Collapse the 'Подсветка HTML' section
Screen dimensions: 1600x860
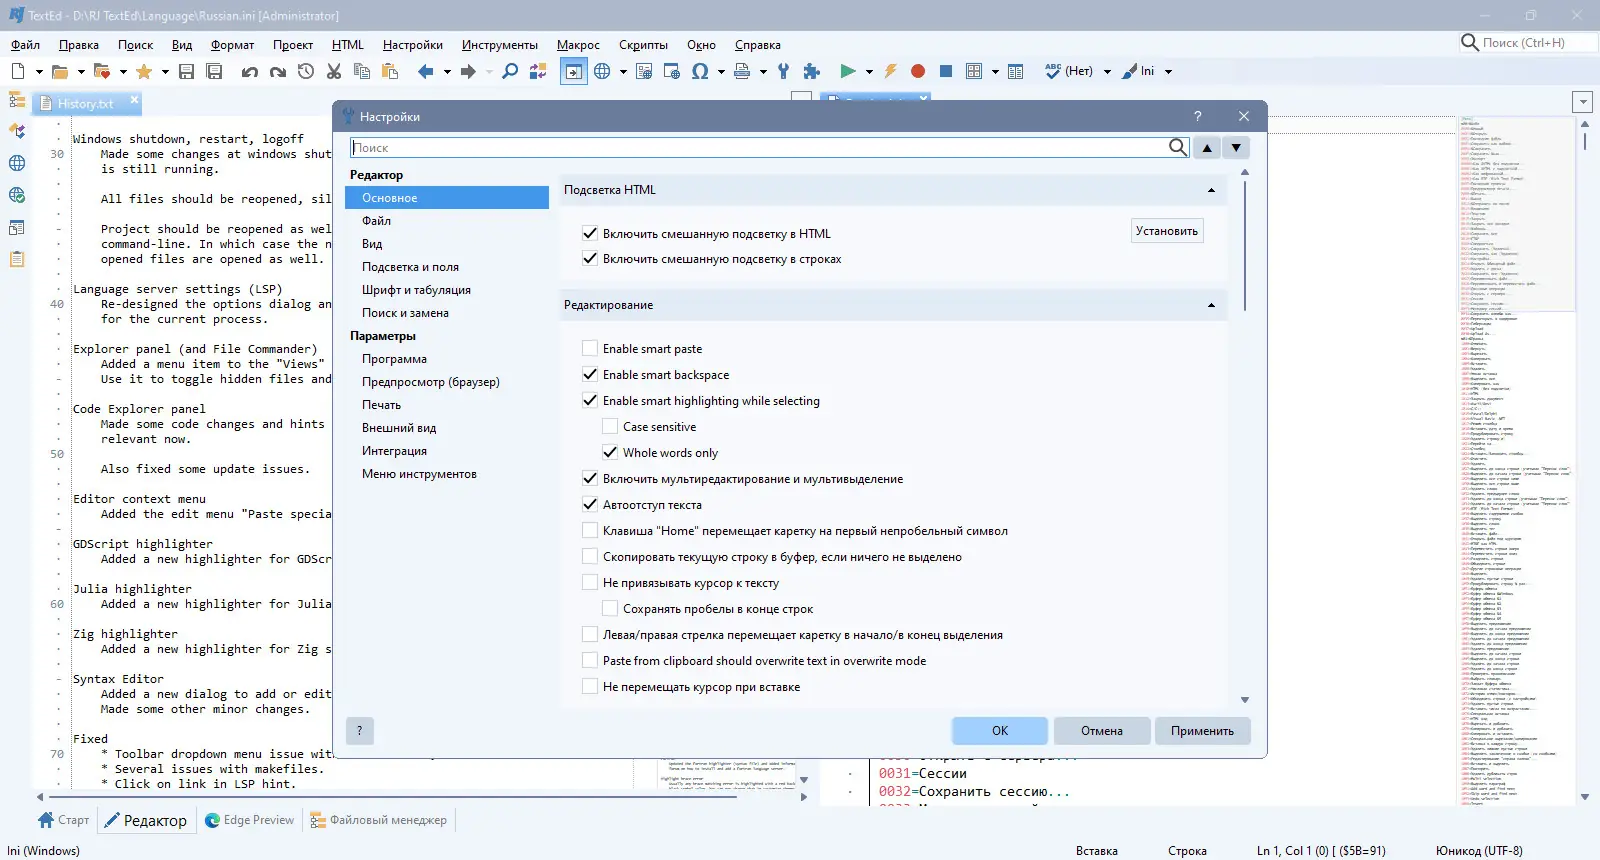pos(1211,190)
